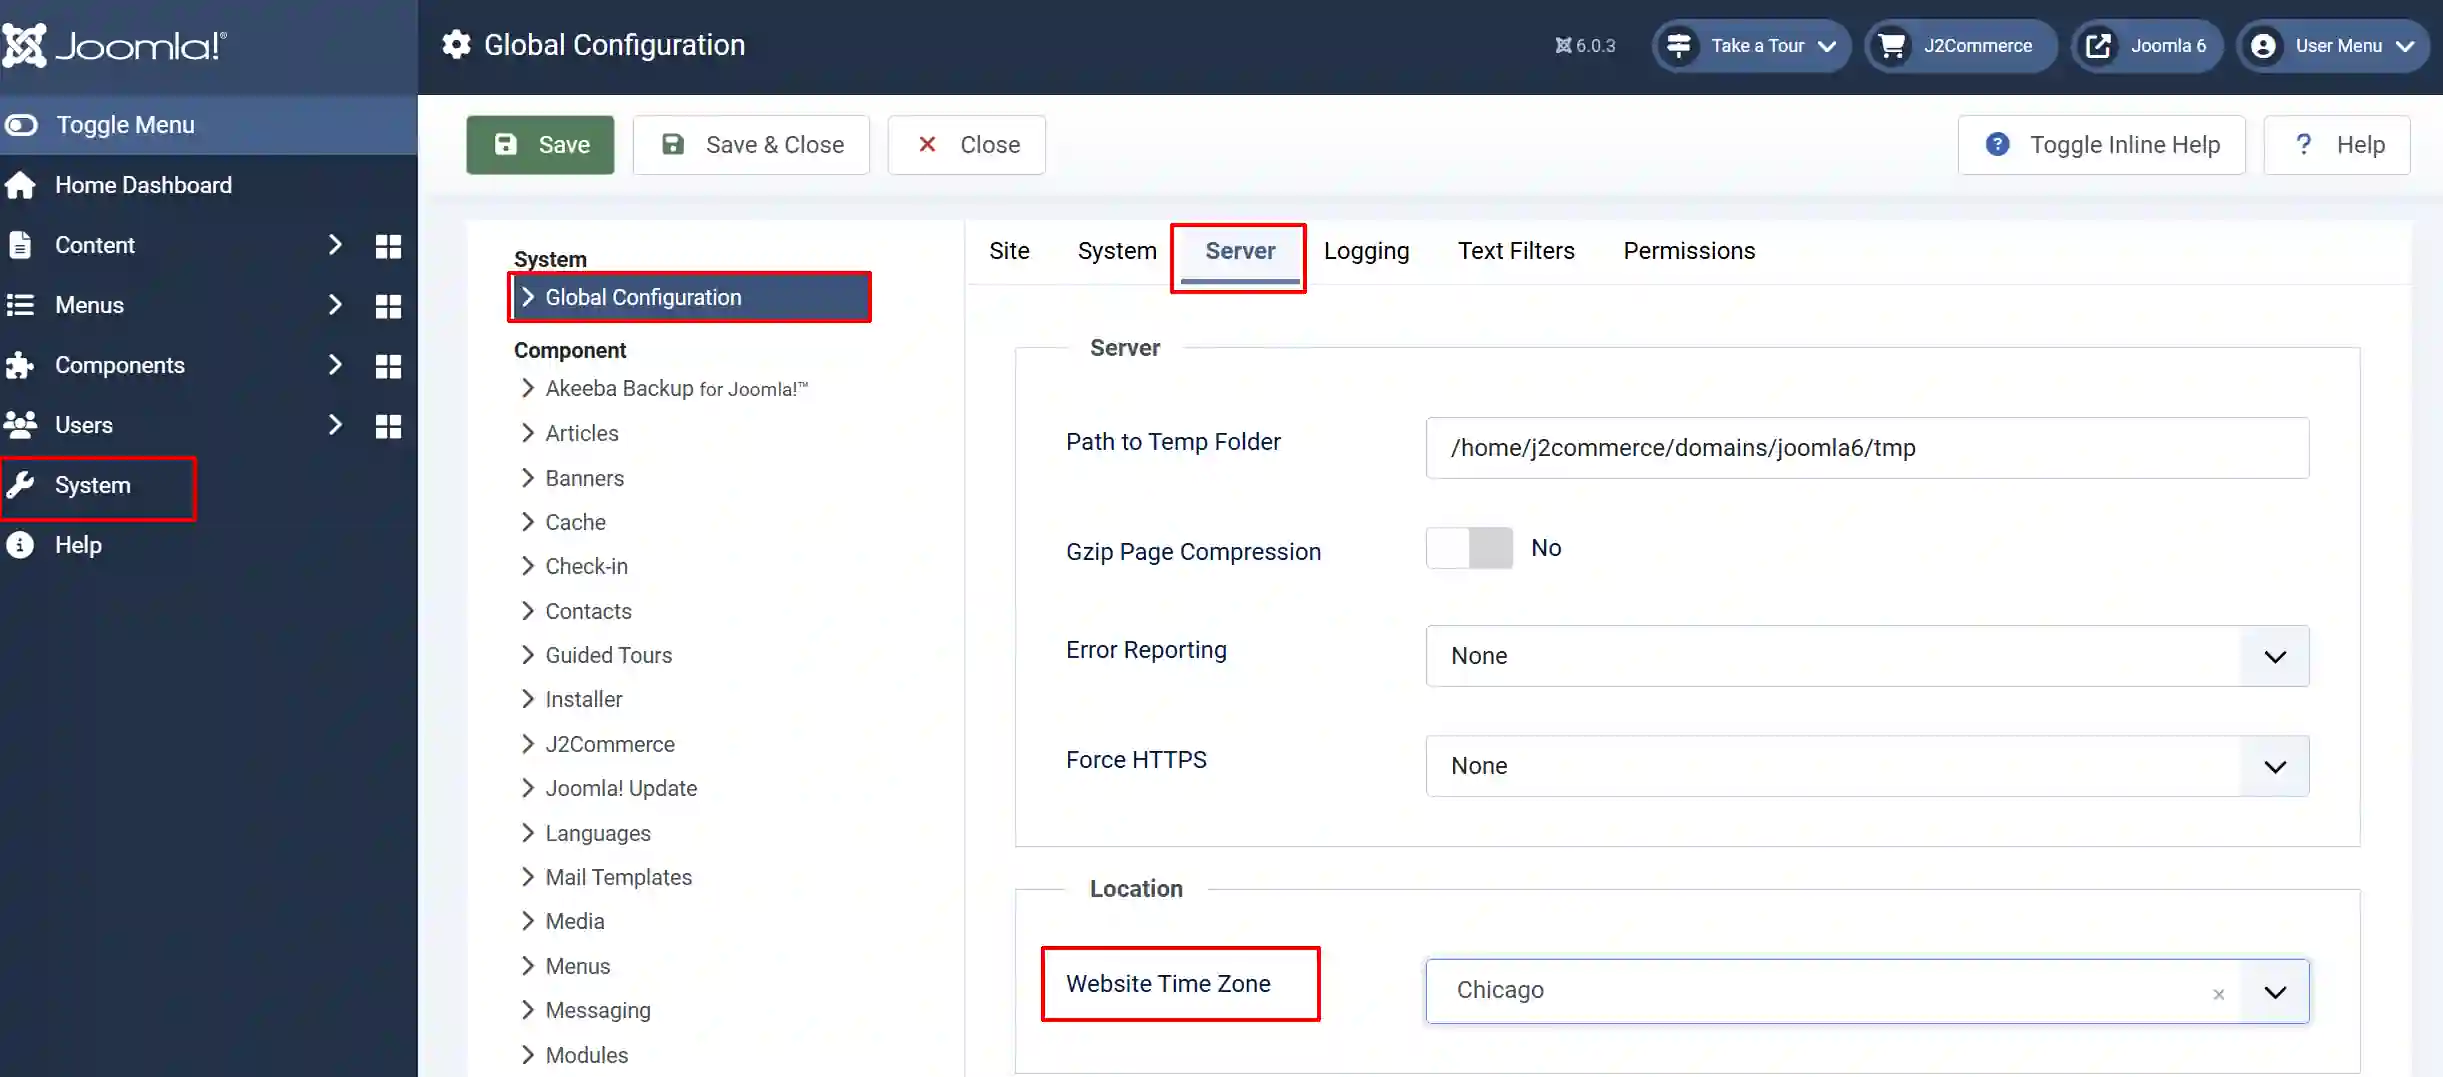Open the User Menu dropdown
This screenshot has height=1077, width=2443.
tap(2334, 46)
